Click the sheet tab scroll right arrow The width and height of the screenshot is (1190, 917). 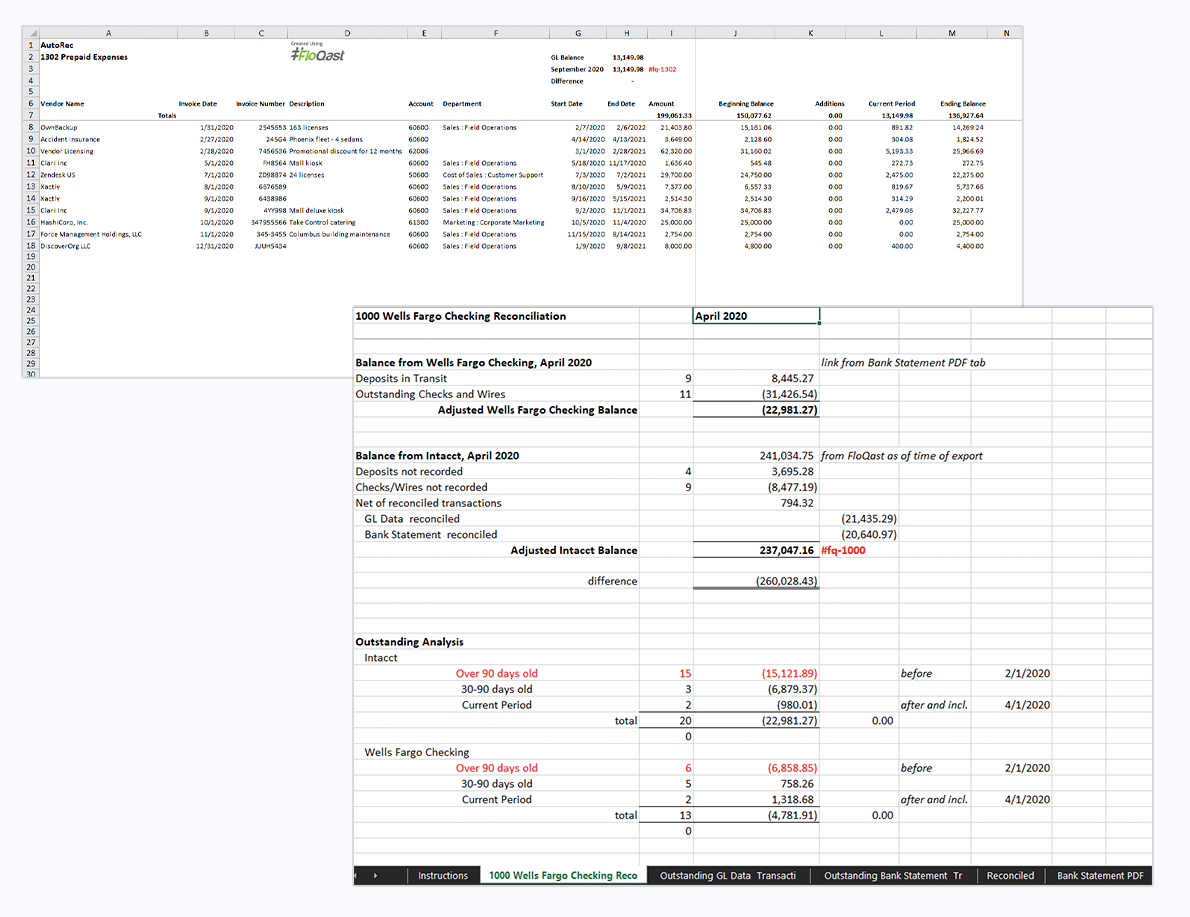(x=376, y=876)
